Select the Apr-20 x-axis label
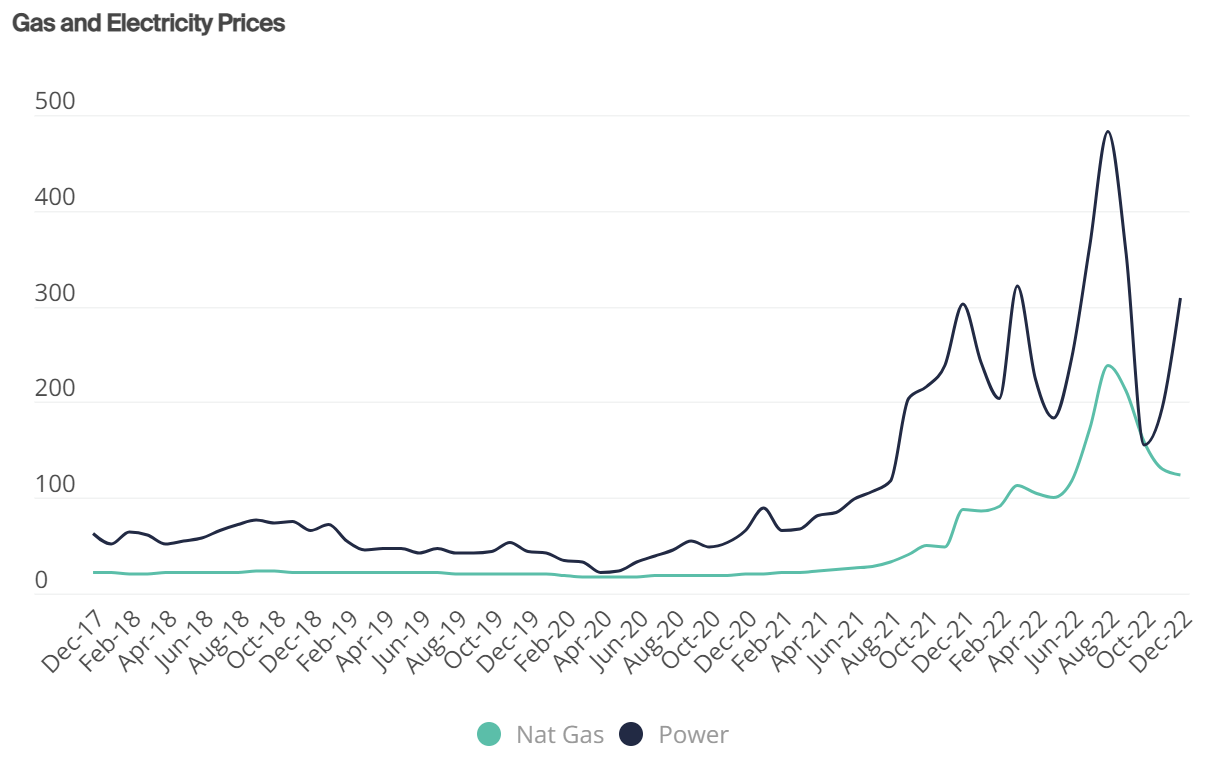1217x760 pixels. click(x=581, y=635)
